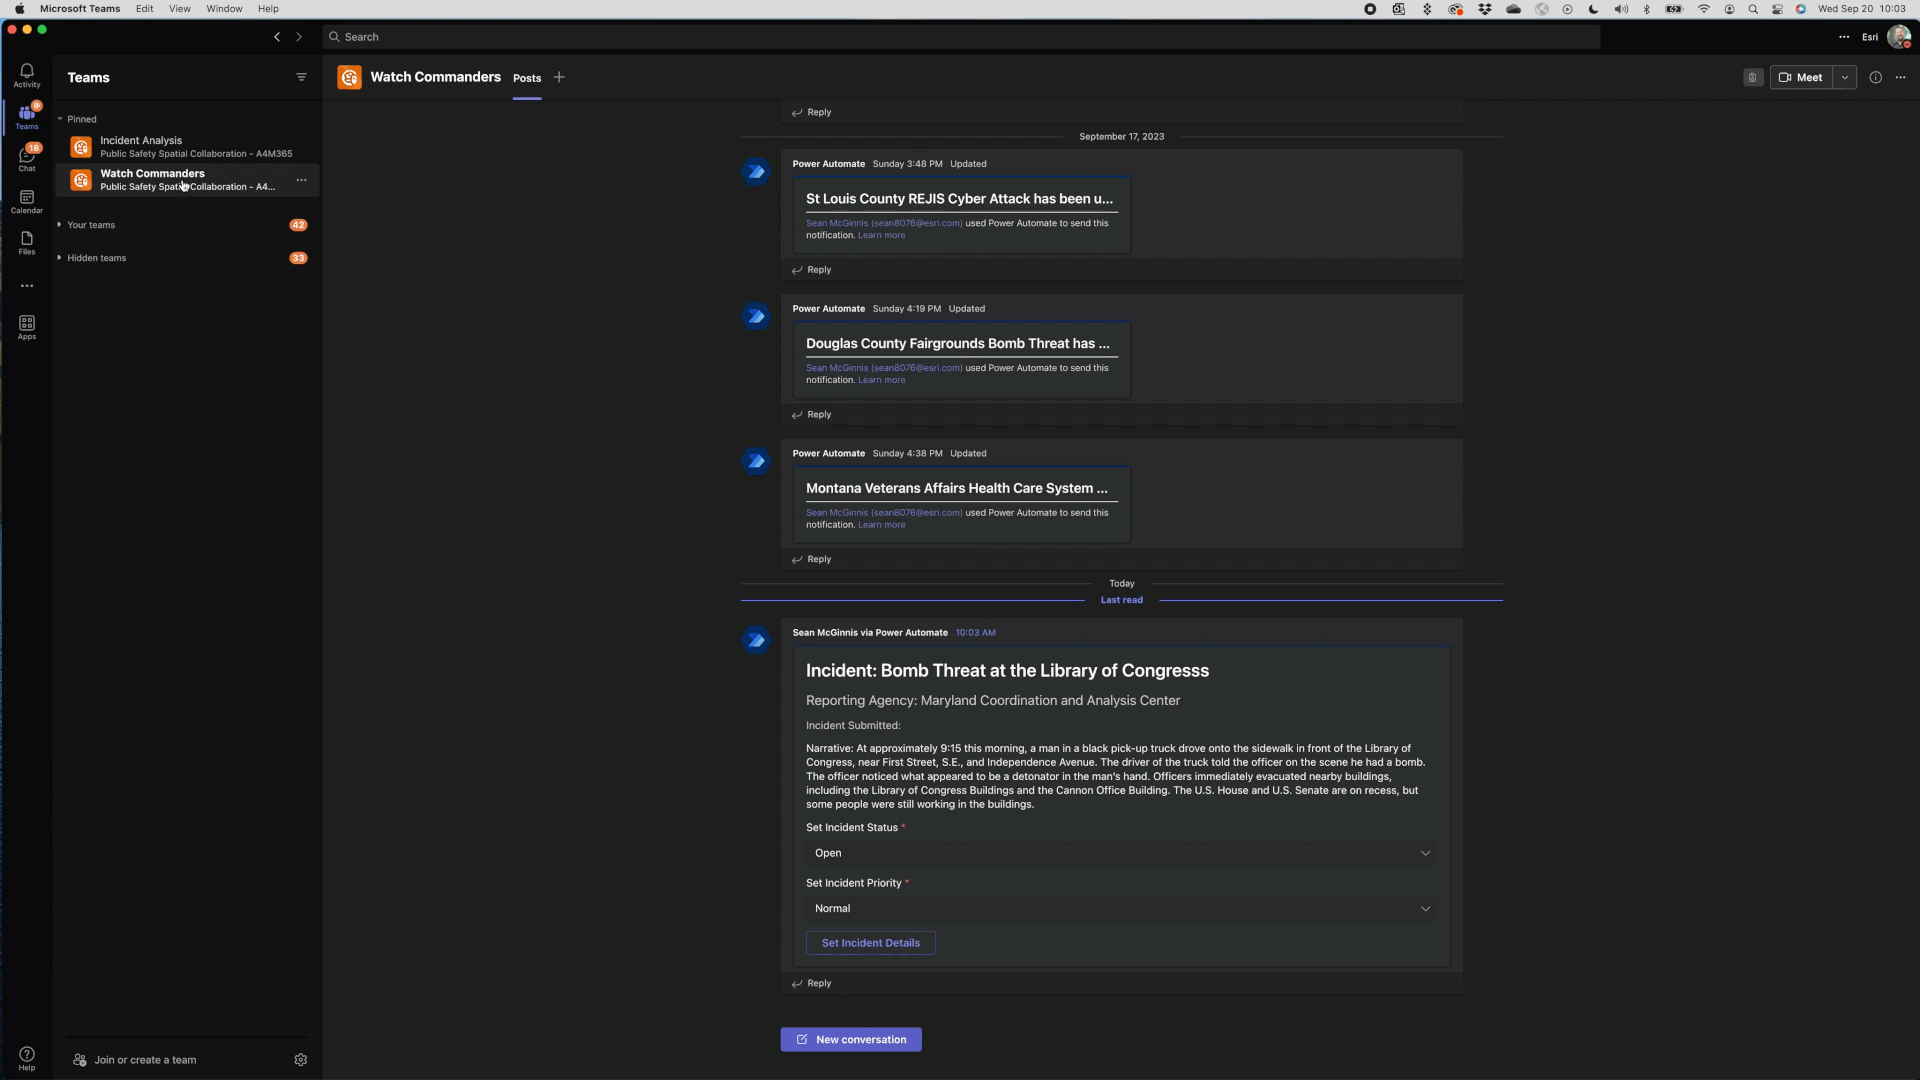Open Meet options dropdown arrow
The height and width of the screenshot is (1080, 1920).
1845,77
